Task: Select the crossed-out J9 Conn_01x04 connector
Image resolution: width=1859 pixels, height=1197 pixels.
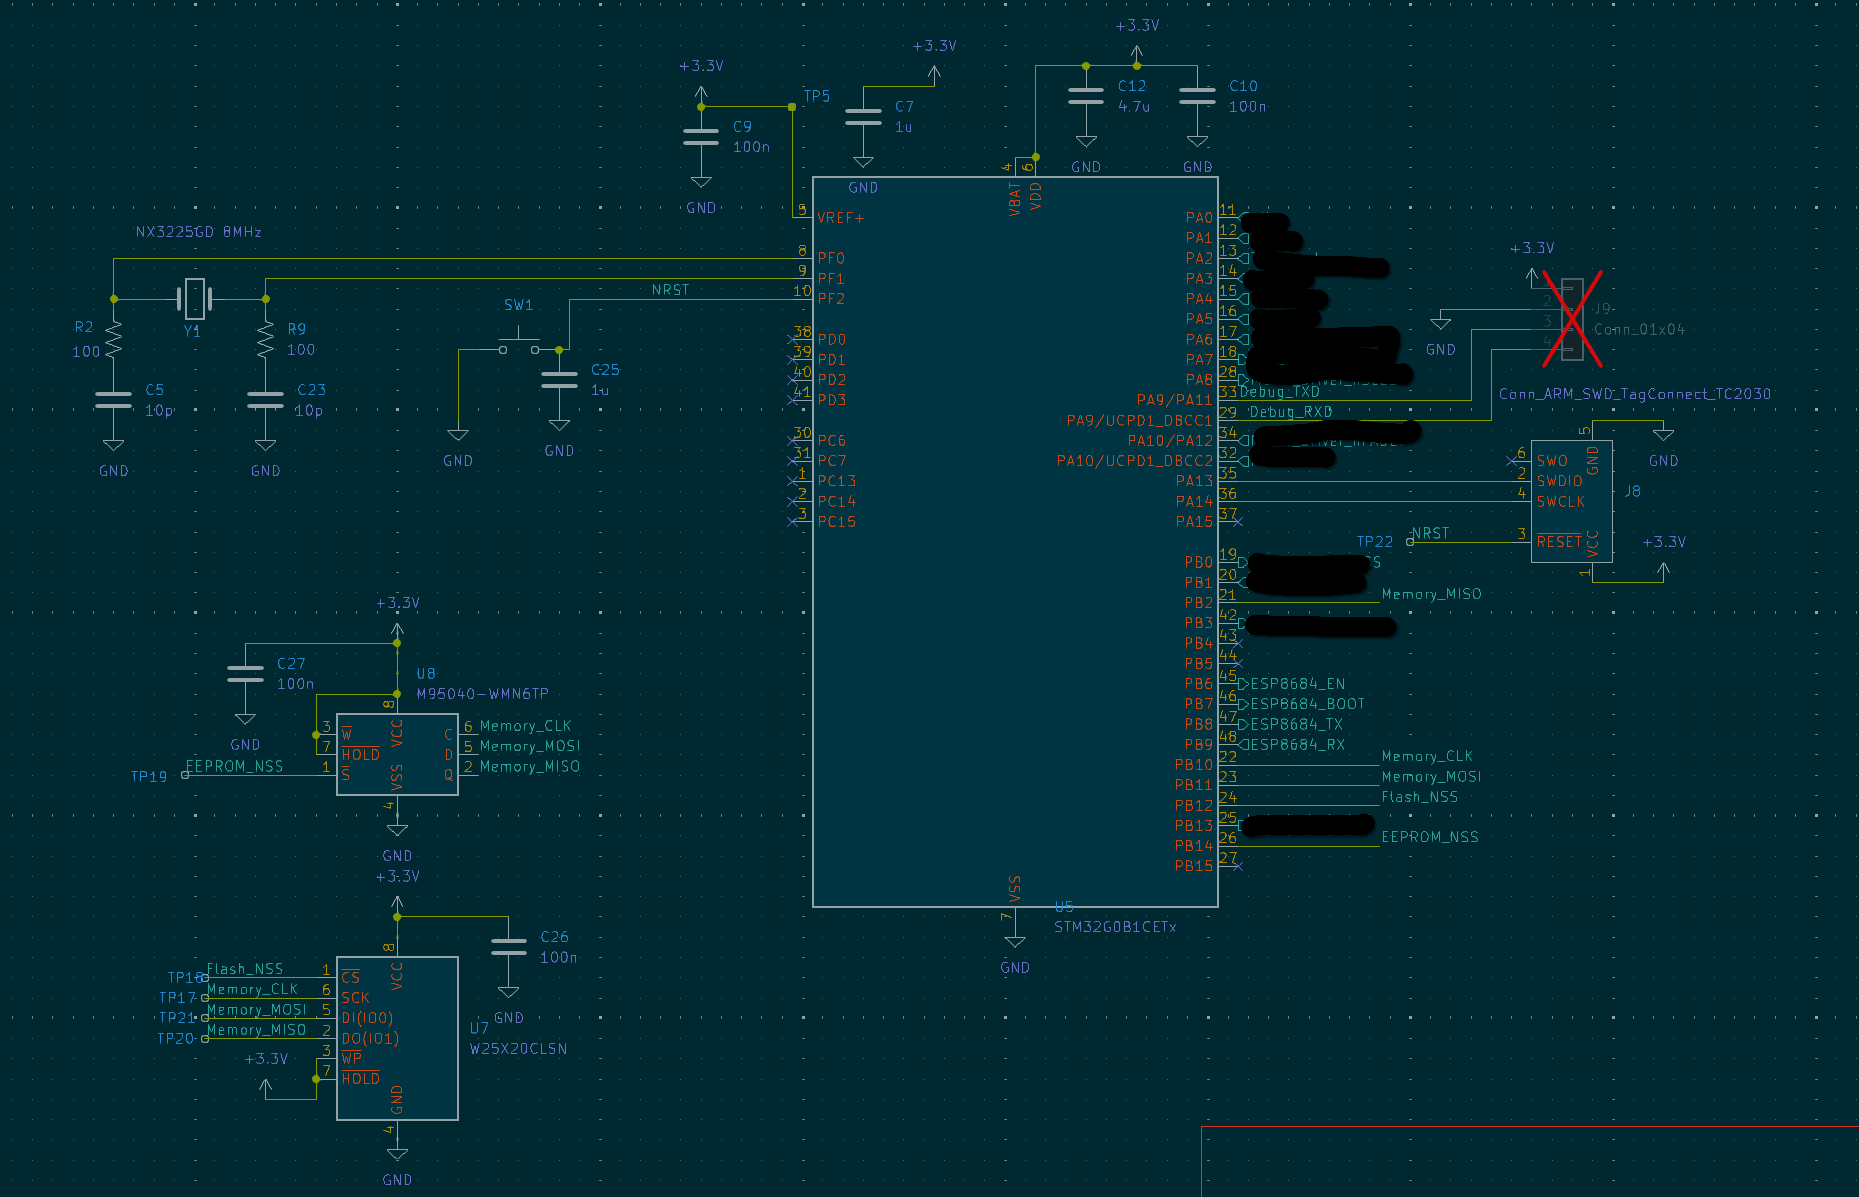Action: [1572, 318]
